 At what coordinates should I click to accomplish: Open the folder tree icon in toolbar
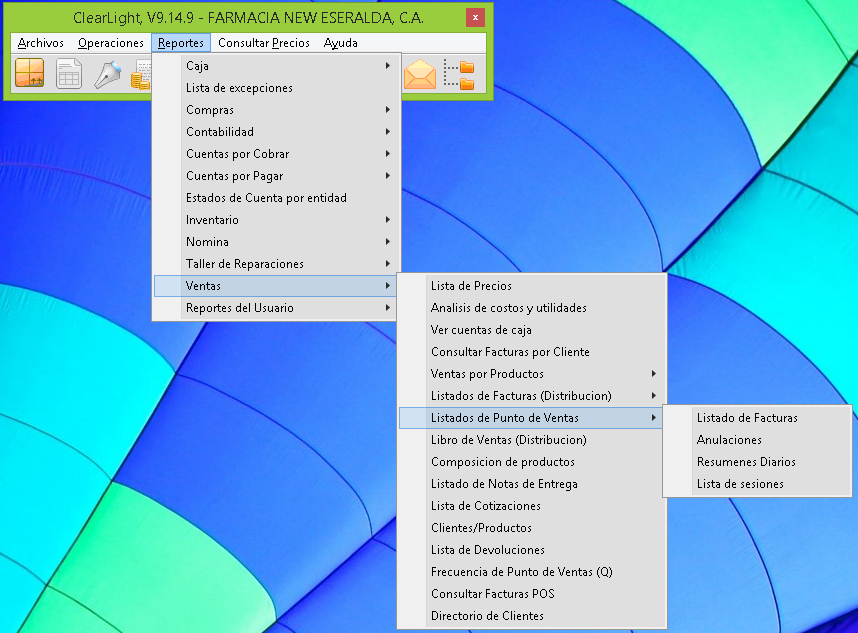point(459,74)
